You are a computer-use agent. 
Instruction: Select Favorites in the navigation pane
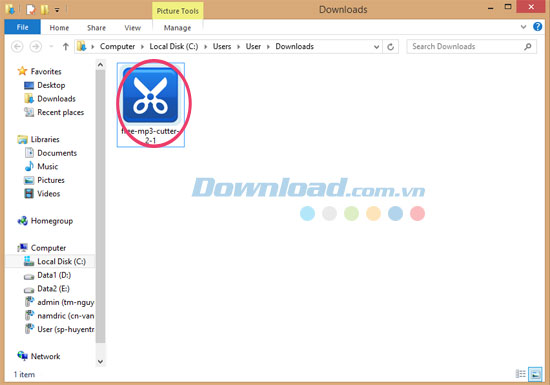click(46, 72)
